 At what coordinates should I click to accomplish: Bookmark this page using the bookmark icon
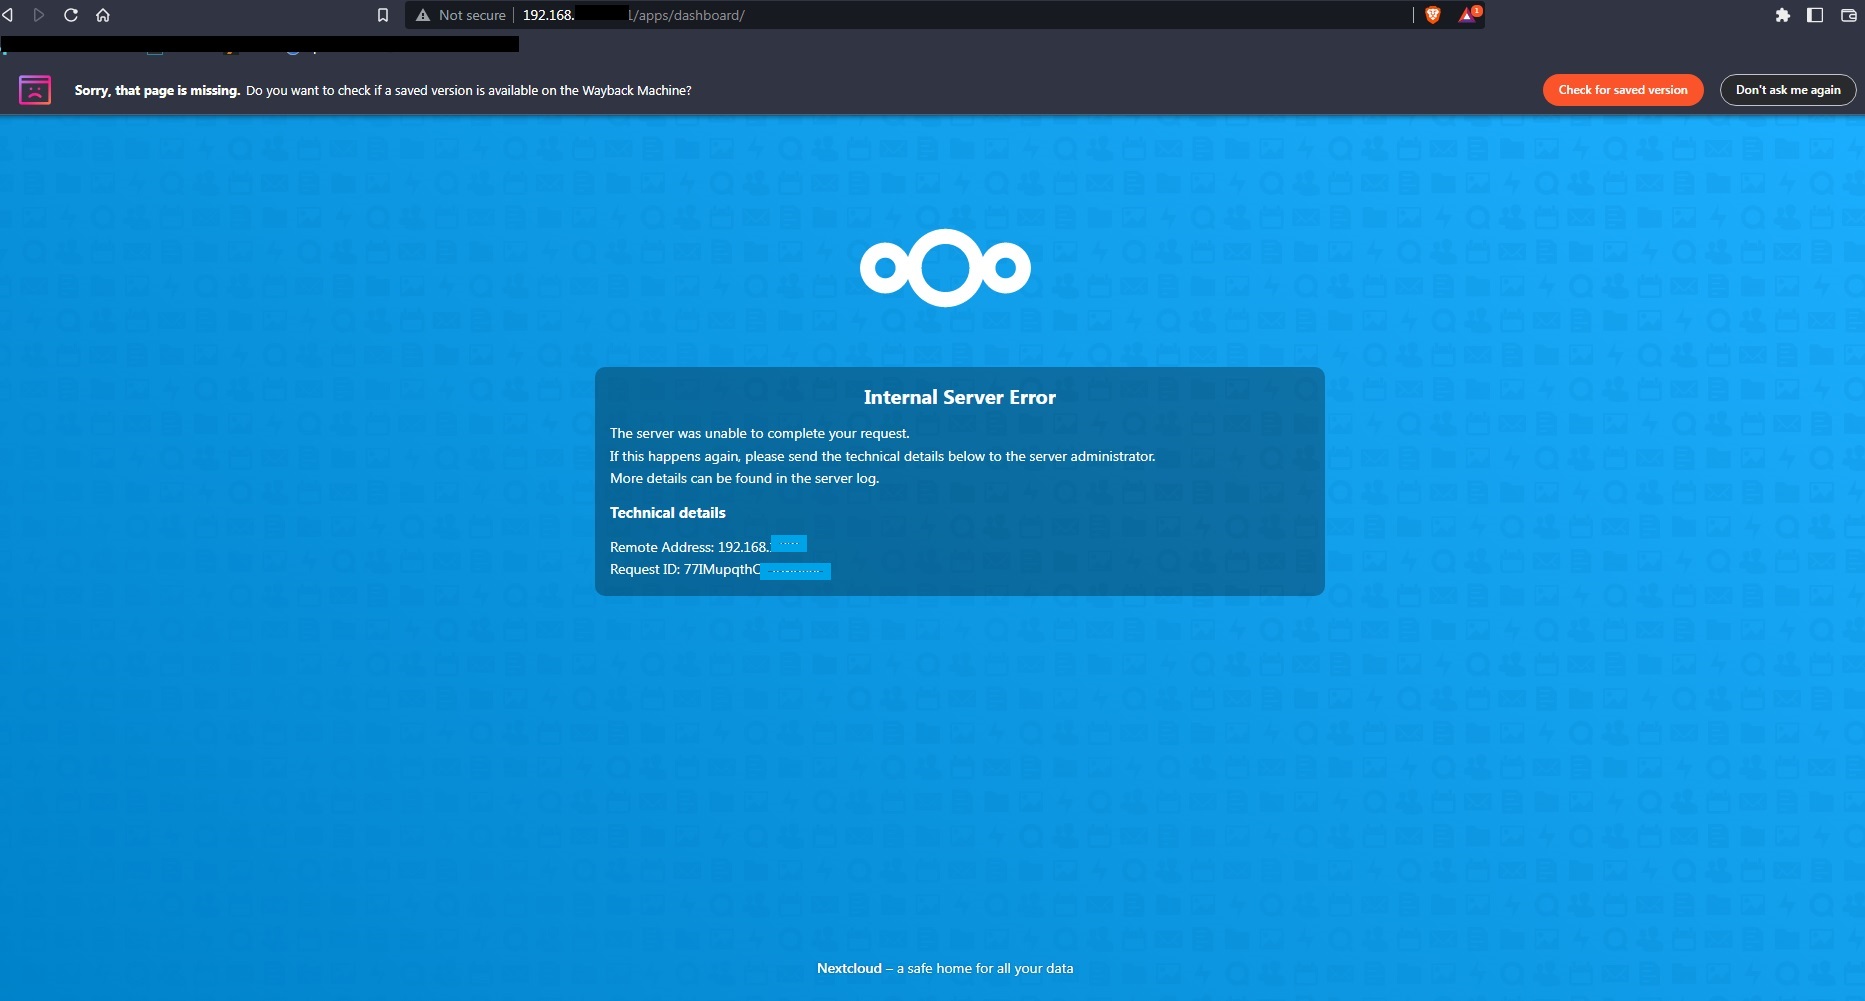pyautogui.click(x=383, y=15)
